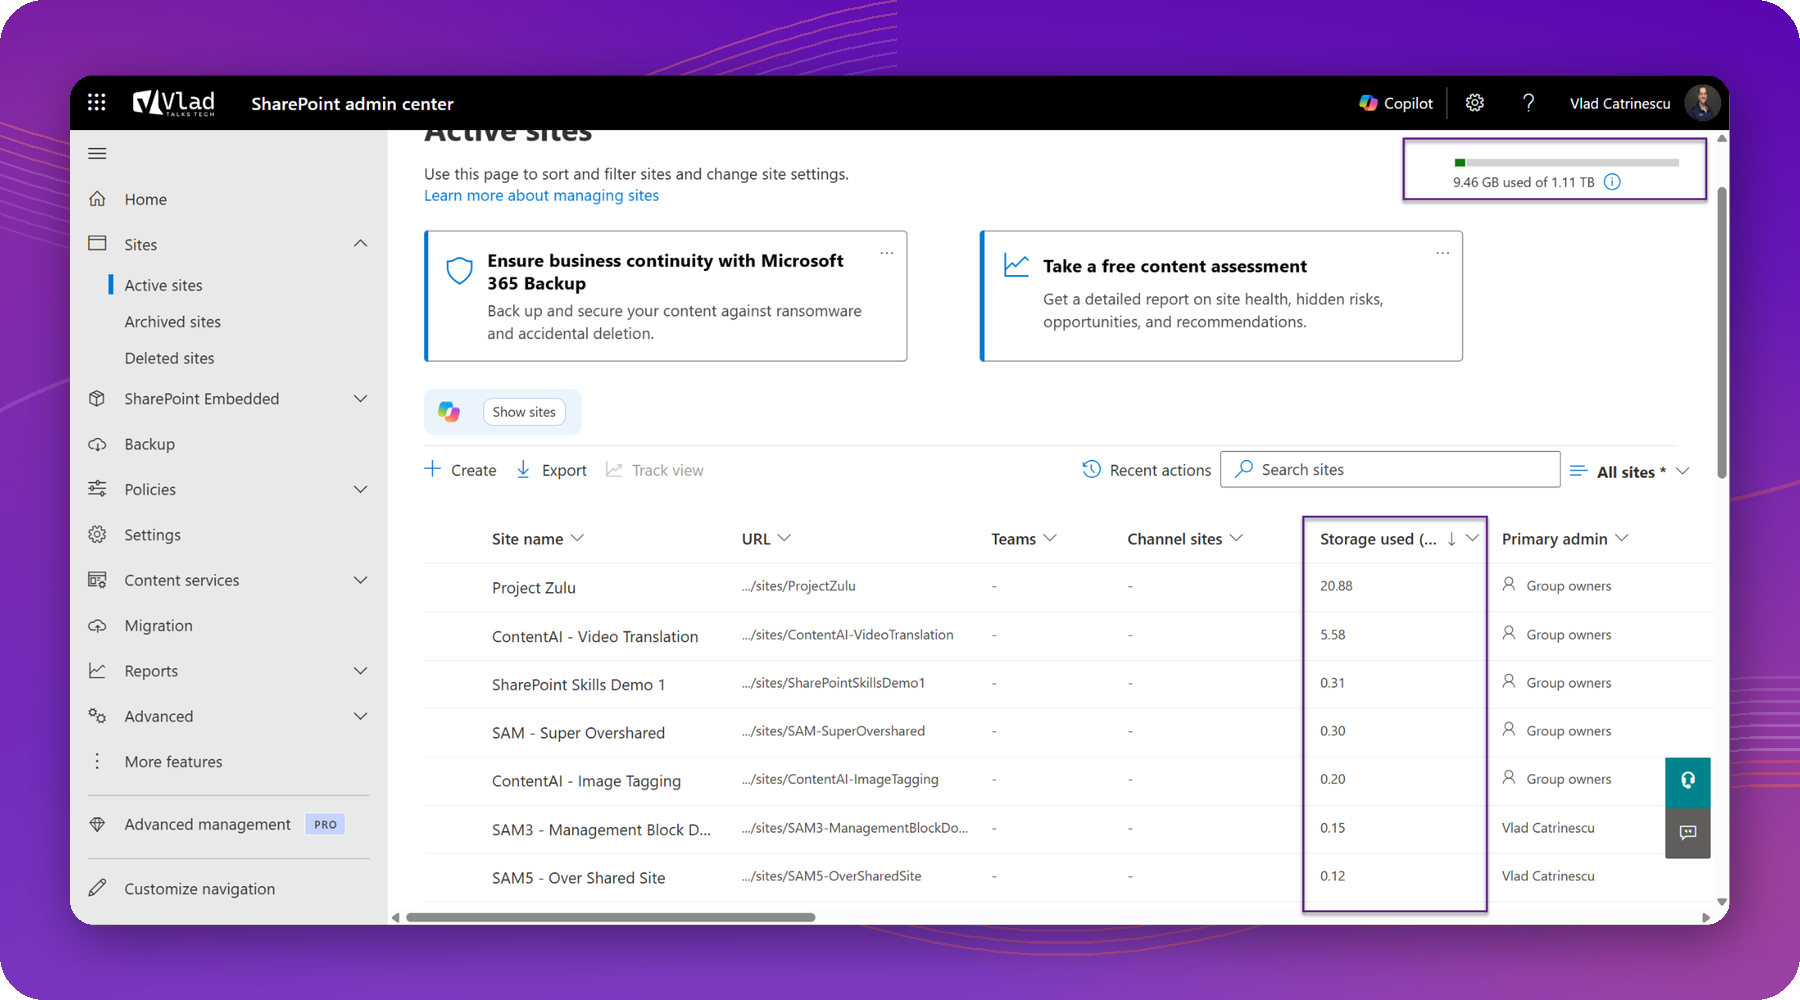This screenshot has width=1800, height=1000.
Task: Click the Copilot icon beside Show sites
Action: 449,411
